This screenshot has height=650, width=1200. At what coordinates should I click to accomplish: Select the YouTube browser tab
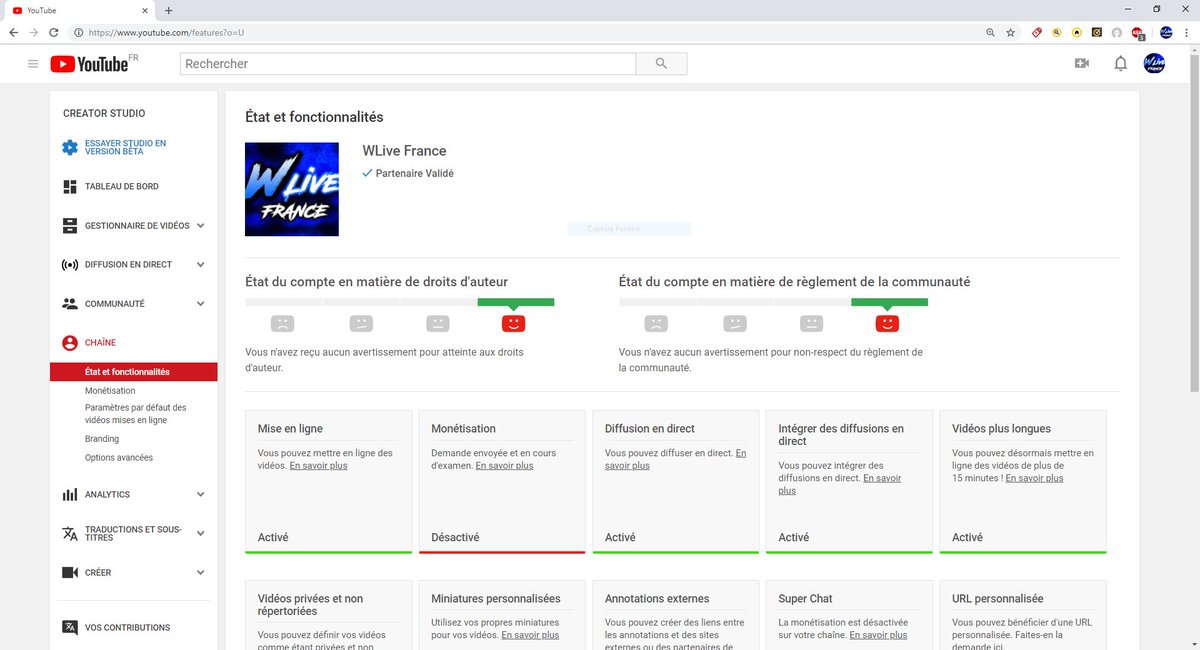[80, 10]
